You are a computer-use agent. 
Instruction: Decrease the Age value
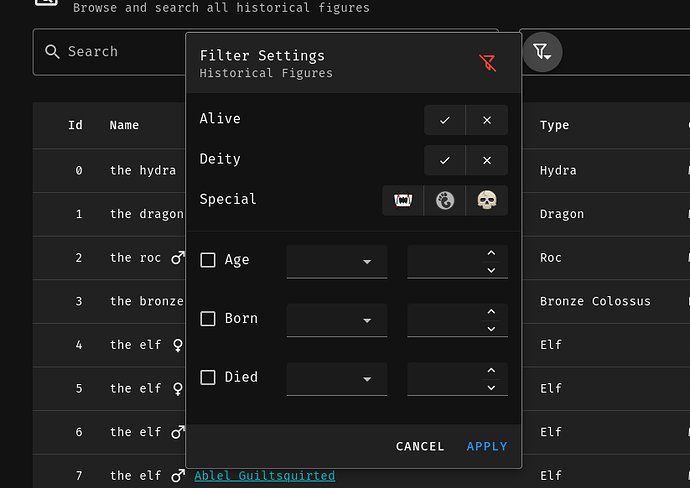pos(491,270)
